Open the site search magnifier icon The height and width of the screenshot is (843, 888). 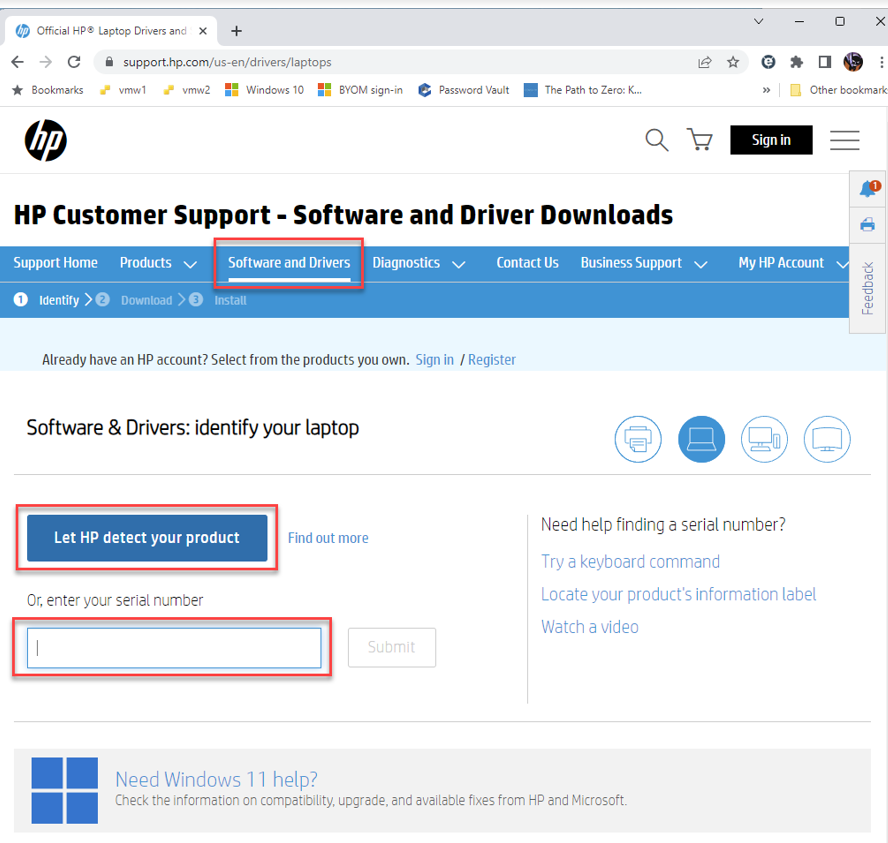656,140
